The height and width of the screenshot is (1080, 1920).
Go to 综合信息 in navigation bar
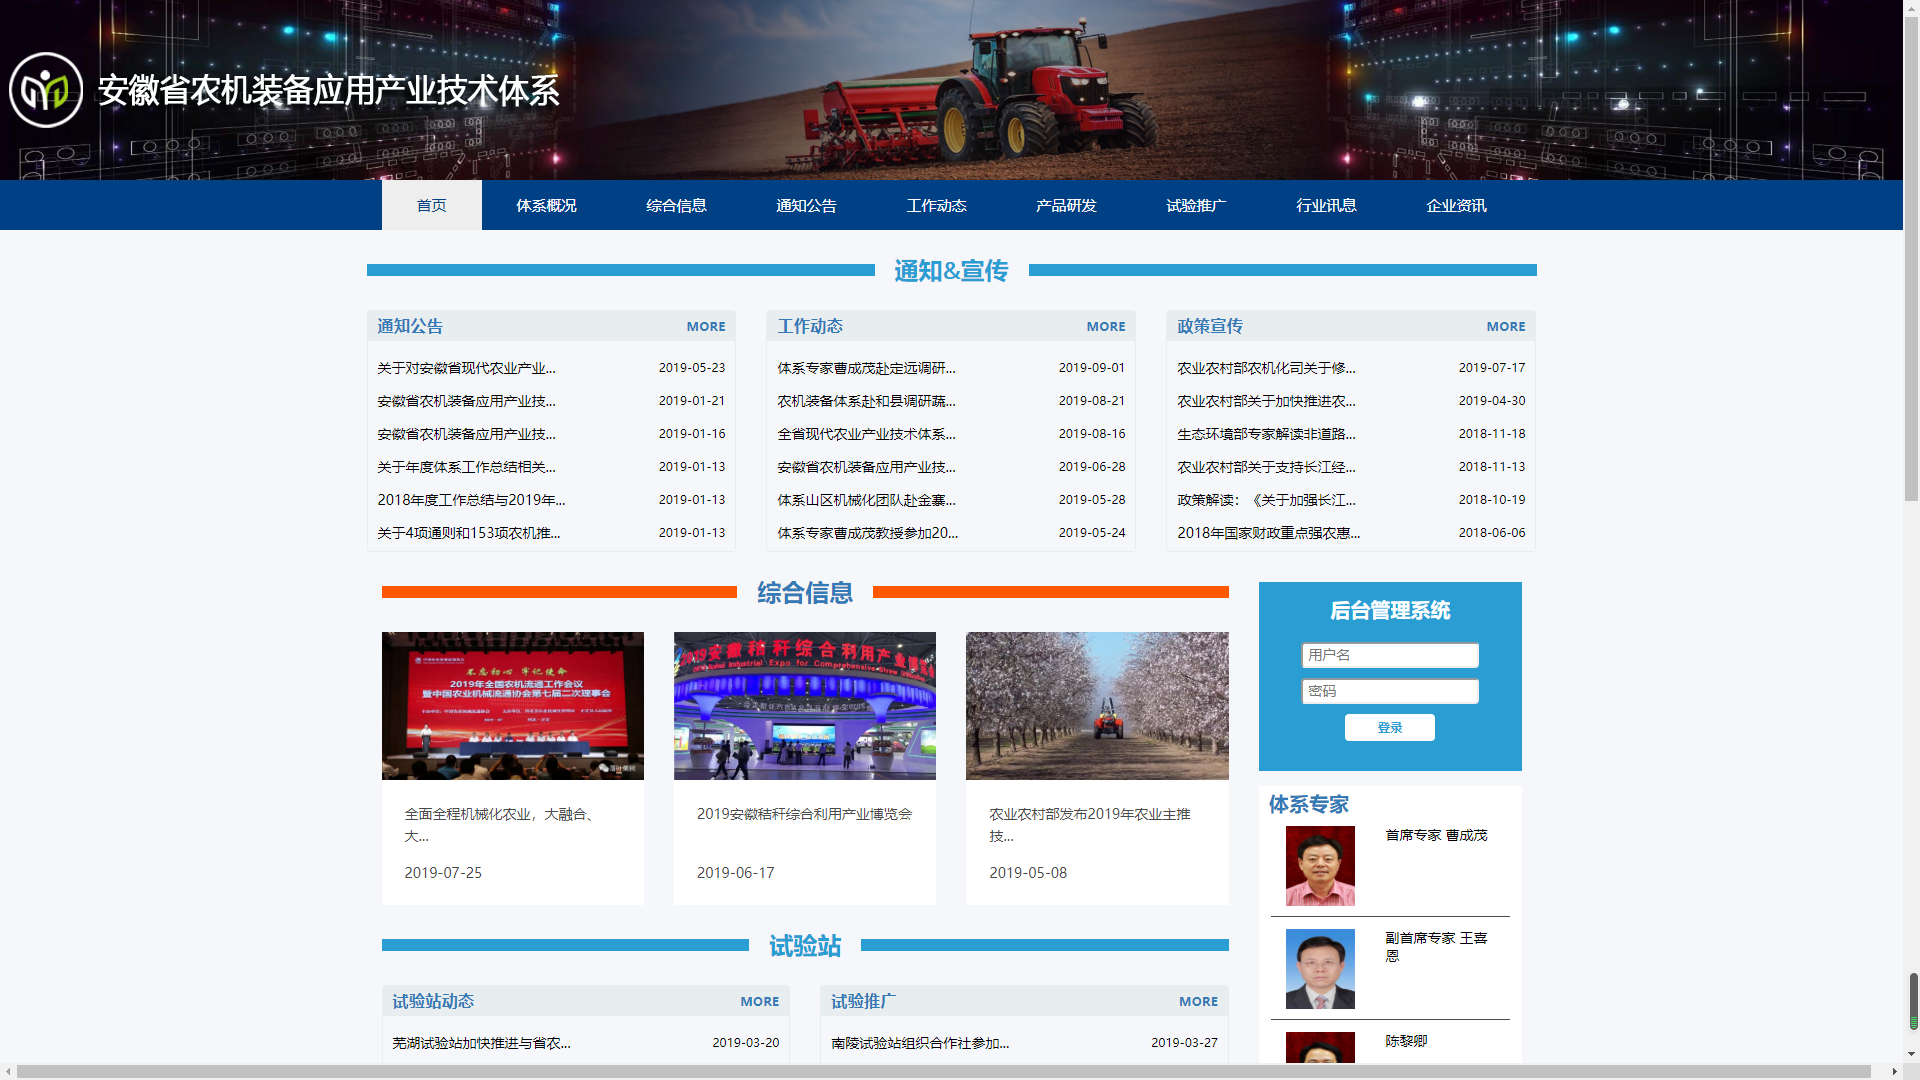click(x=676, y=205)
